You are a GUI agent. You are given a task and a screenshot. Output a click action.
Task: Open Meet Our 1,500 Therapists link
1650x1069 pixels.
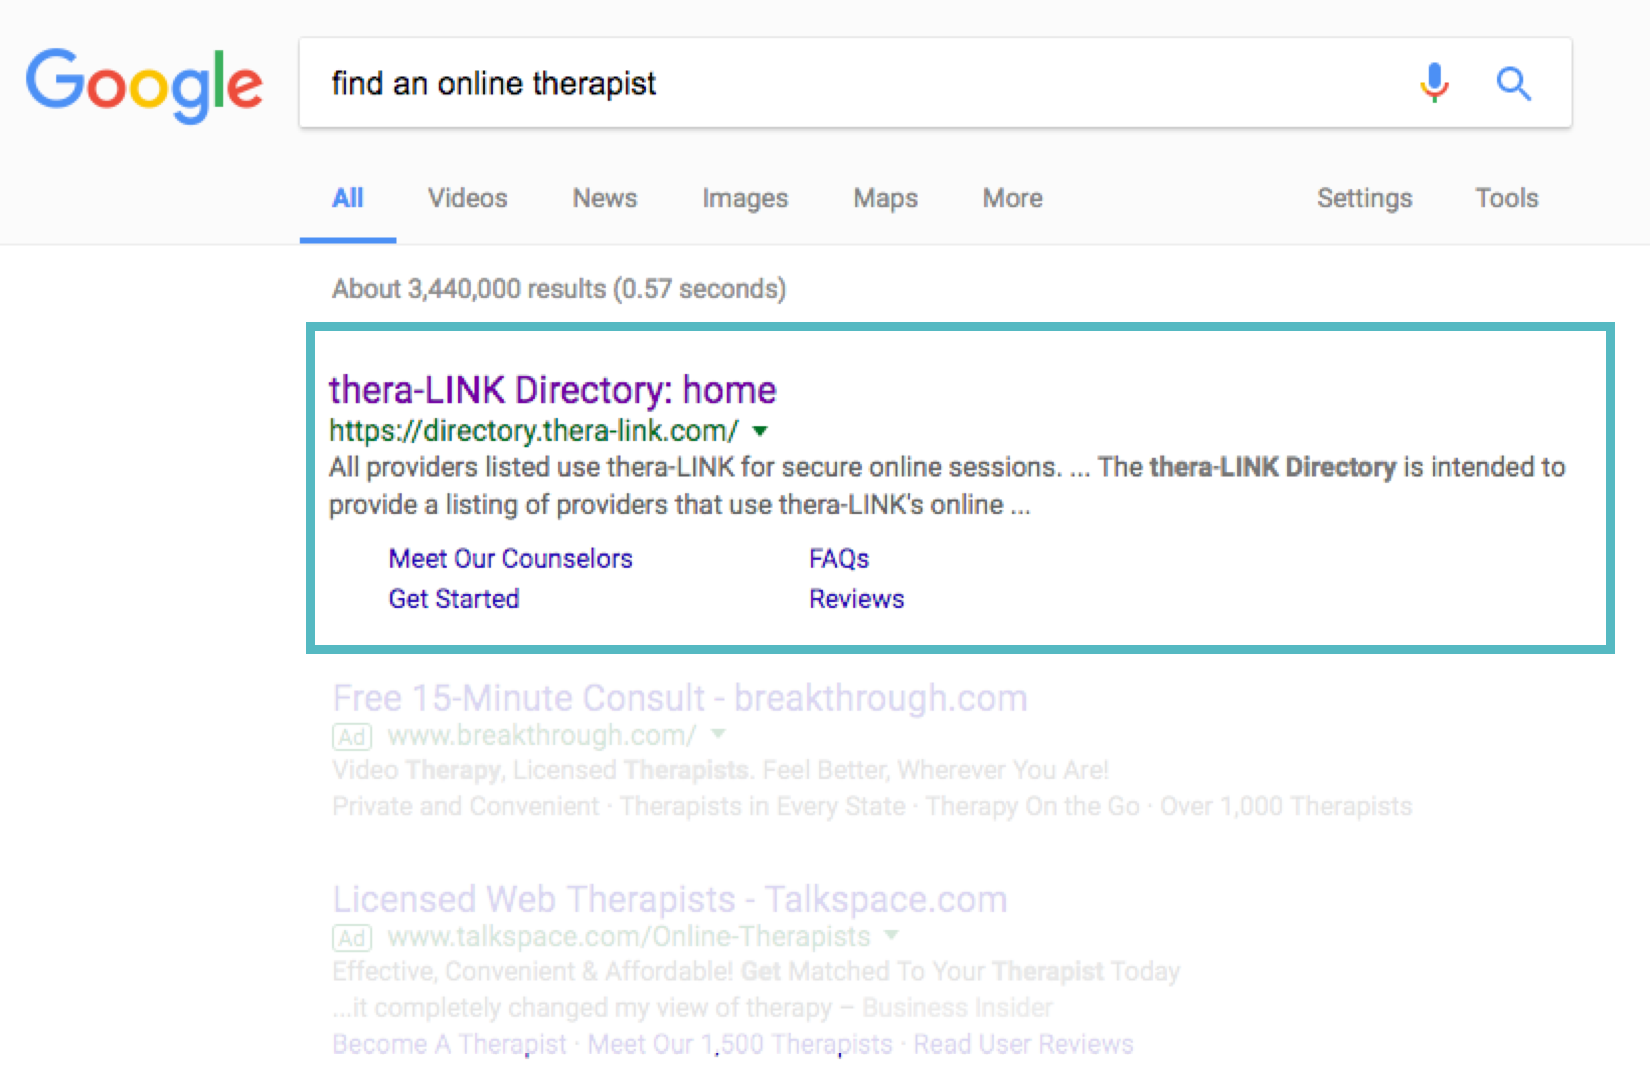click(x=740, y=1044)
